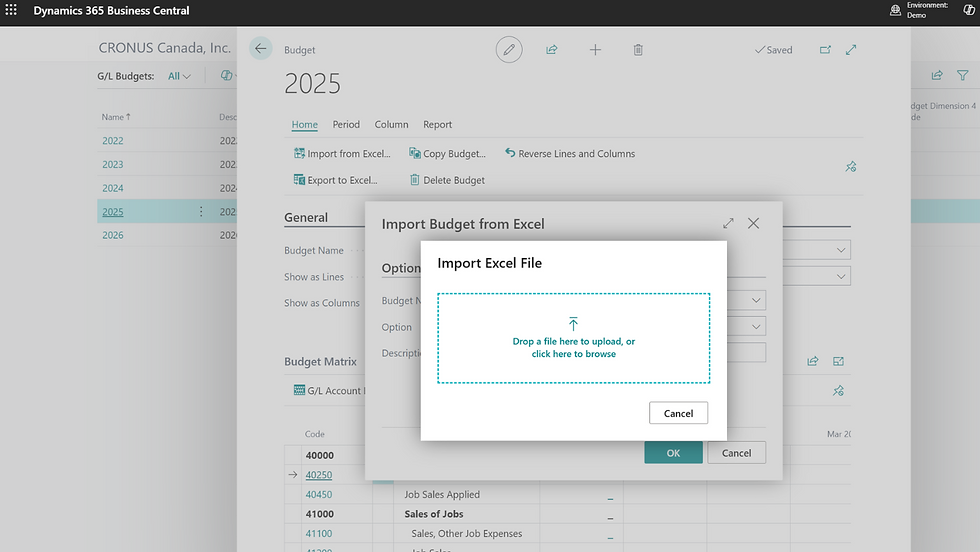Click the pencil edit icon on Budget page
Viewport: 980px width, 552px height.
(x=509, y=49)
